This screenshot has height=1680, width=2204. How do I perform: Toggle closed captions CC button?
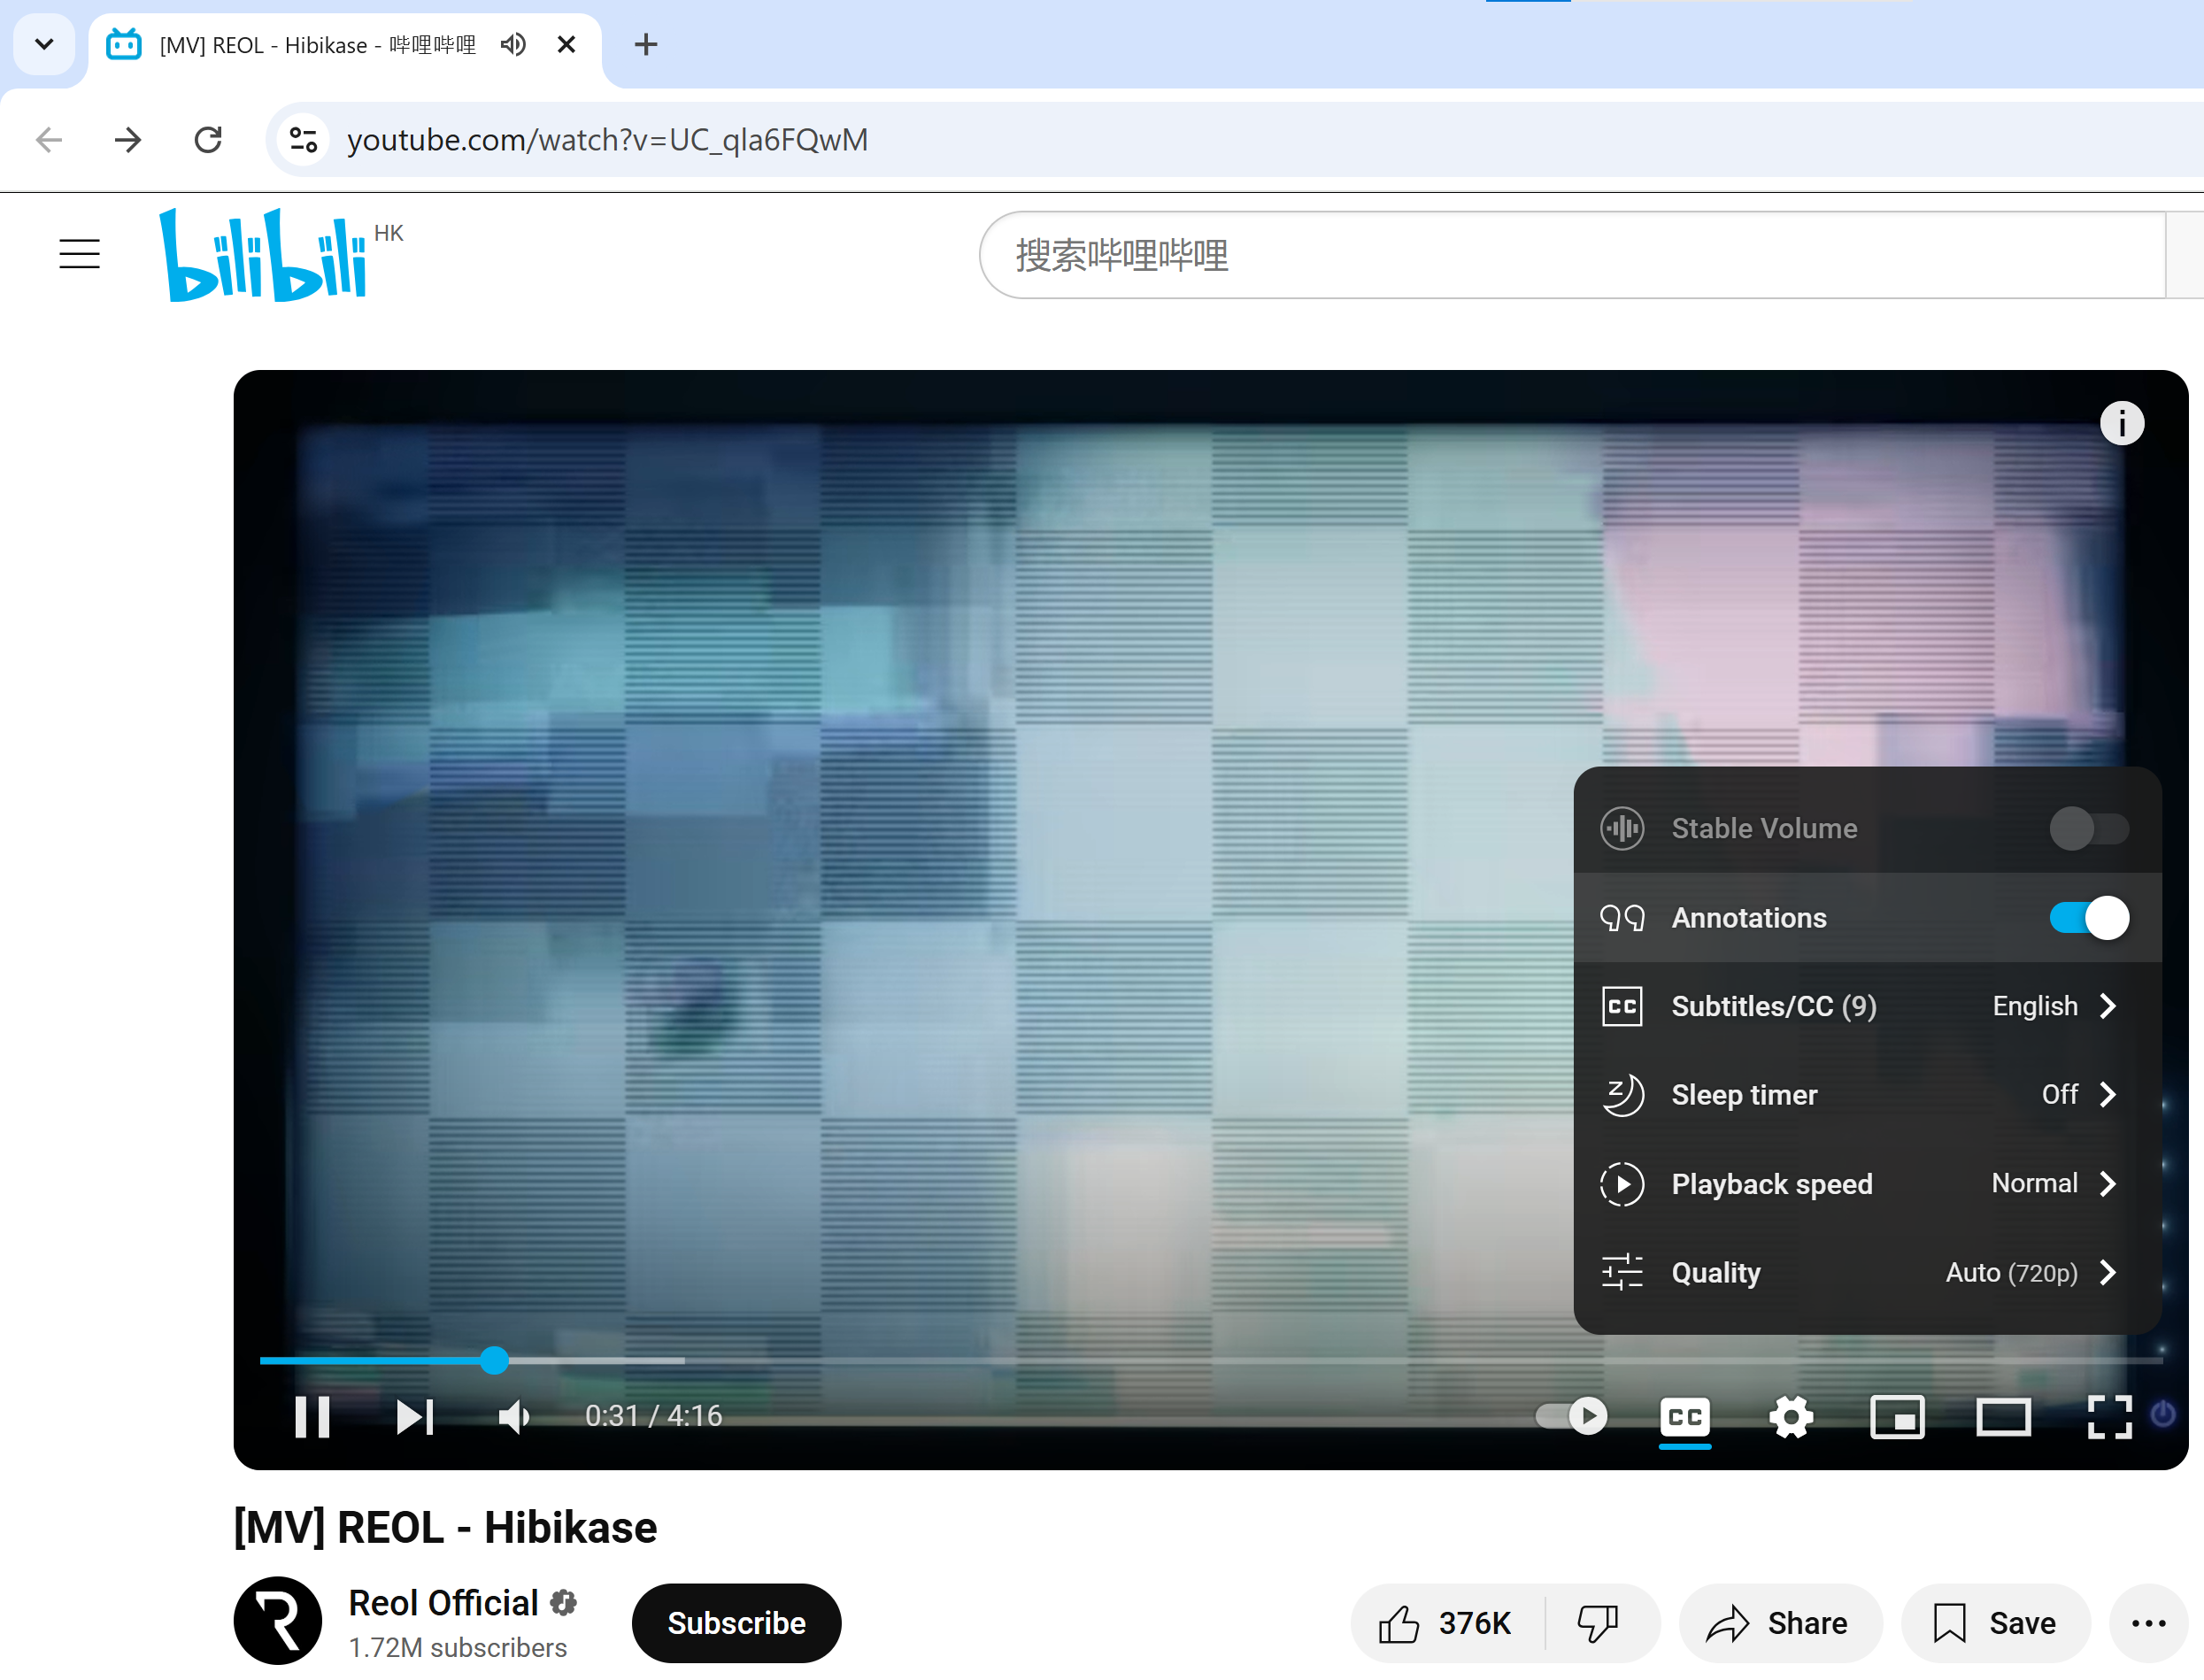pos(1684,1416)
